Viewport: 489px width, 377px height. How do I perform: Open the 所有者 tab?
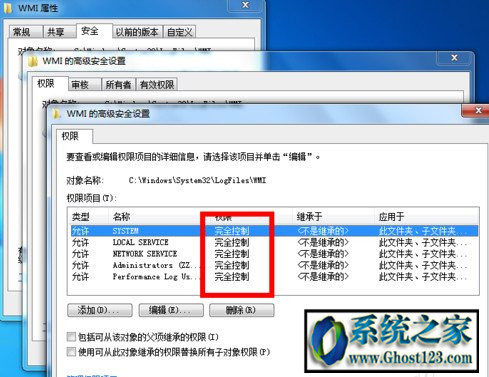[x=118, y=85]
